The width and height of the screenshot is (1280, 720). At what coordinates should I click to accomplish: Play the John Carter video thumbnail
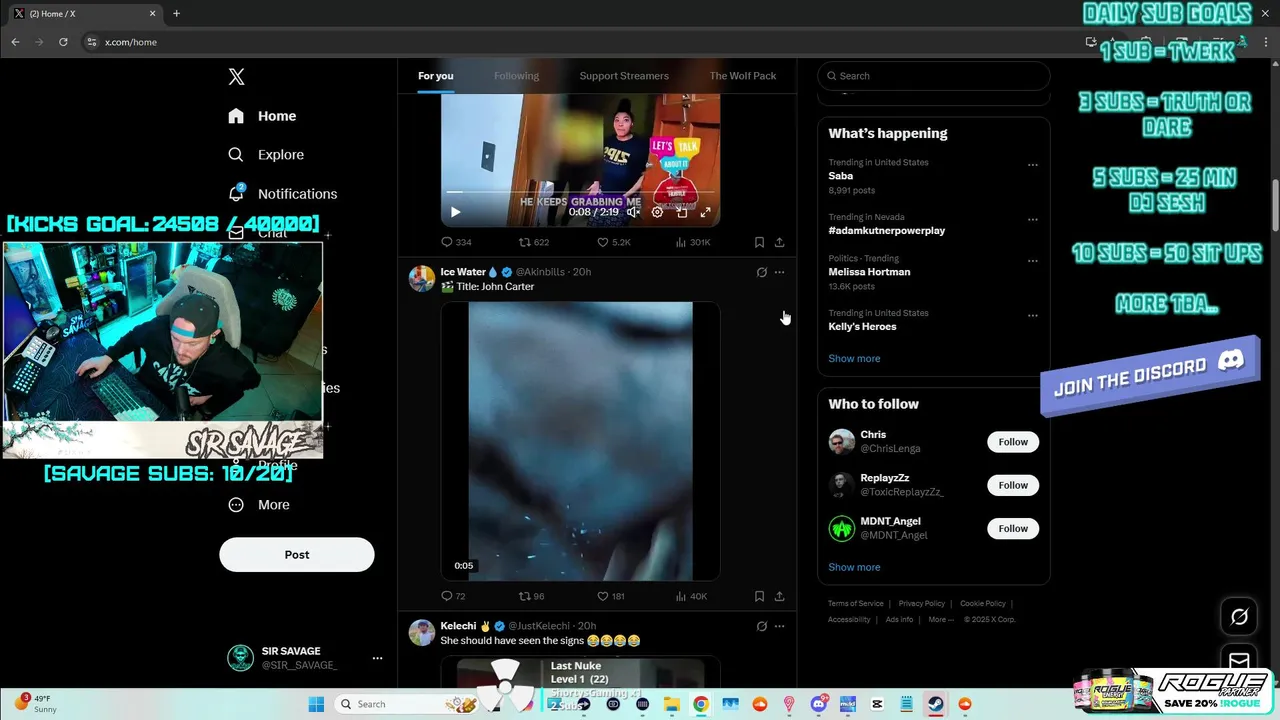[x=580, y=441]
